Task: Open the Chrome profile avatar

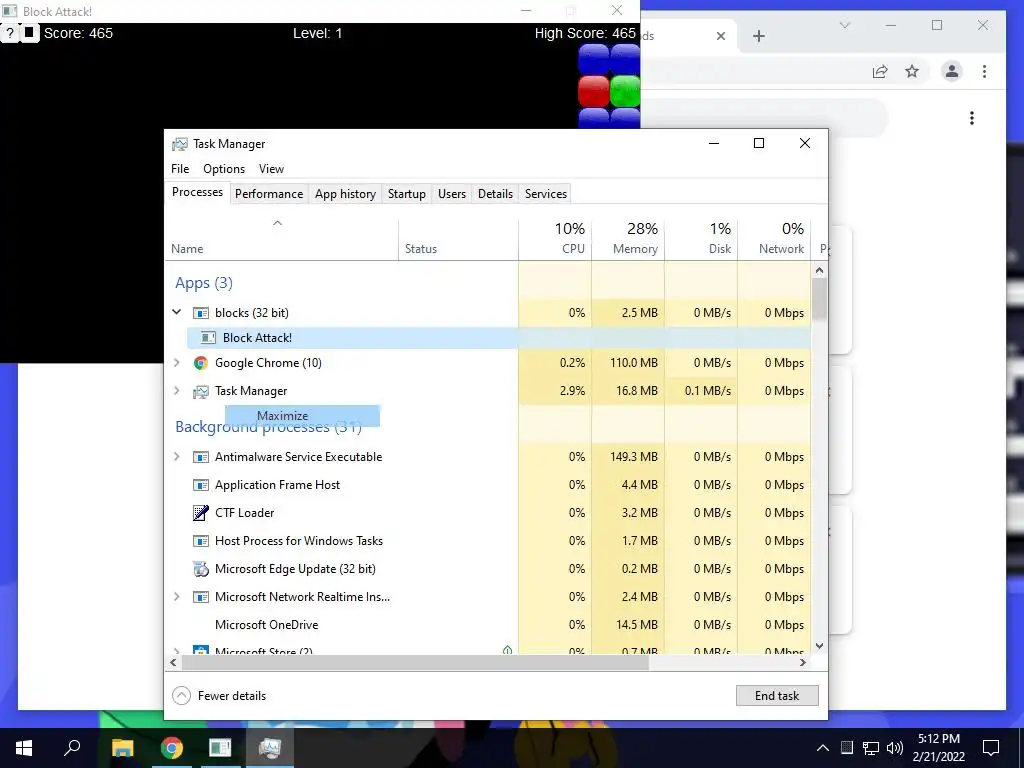Action: coord(952,71)
